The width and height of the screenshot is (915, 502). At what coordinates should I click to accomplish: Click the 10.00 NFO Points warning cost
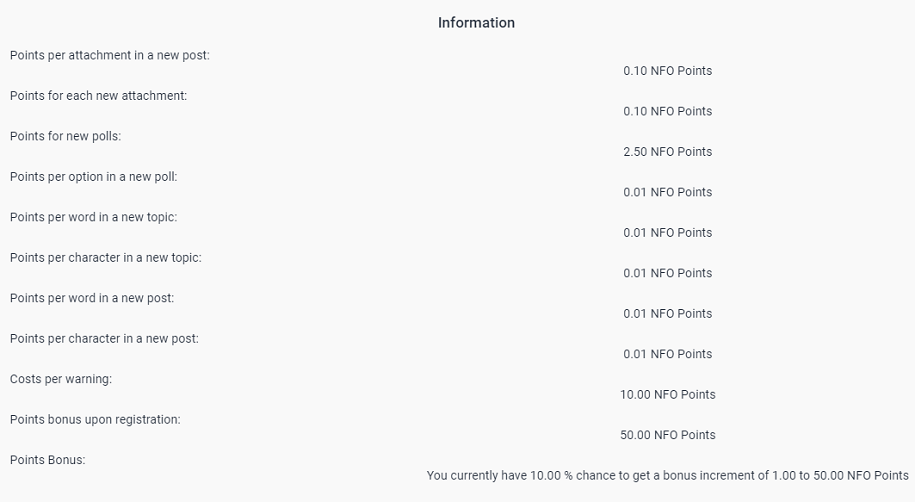(668, 395)
